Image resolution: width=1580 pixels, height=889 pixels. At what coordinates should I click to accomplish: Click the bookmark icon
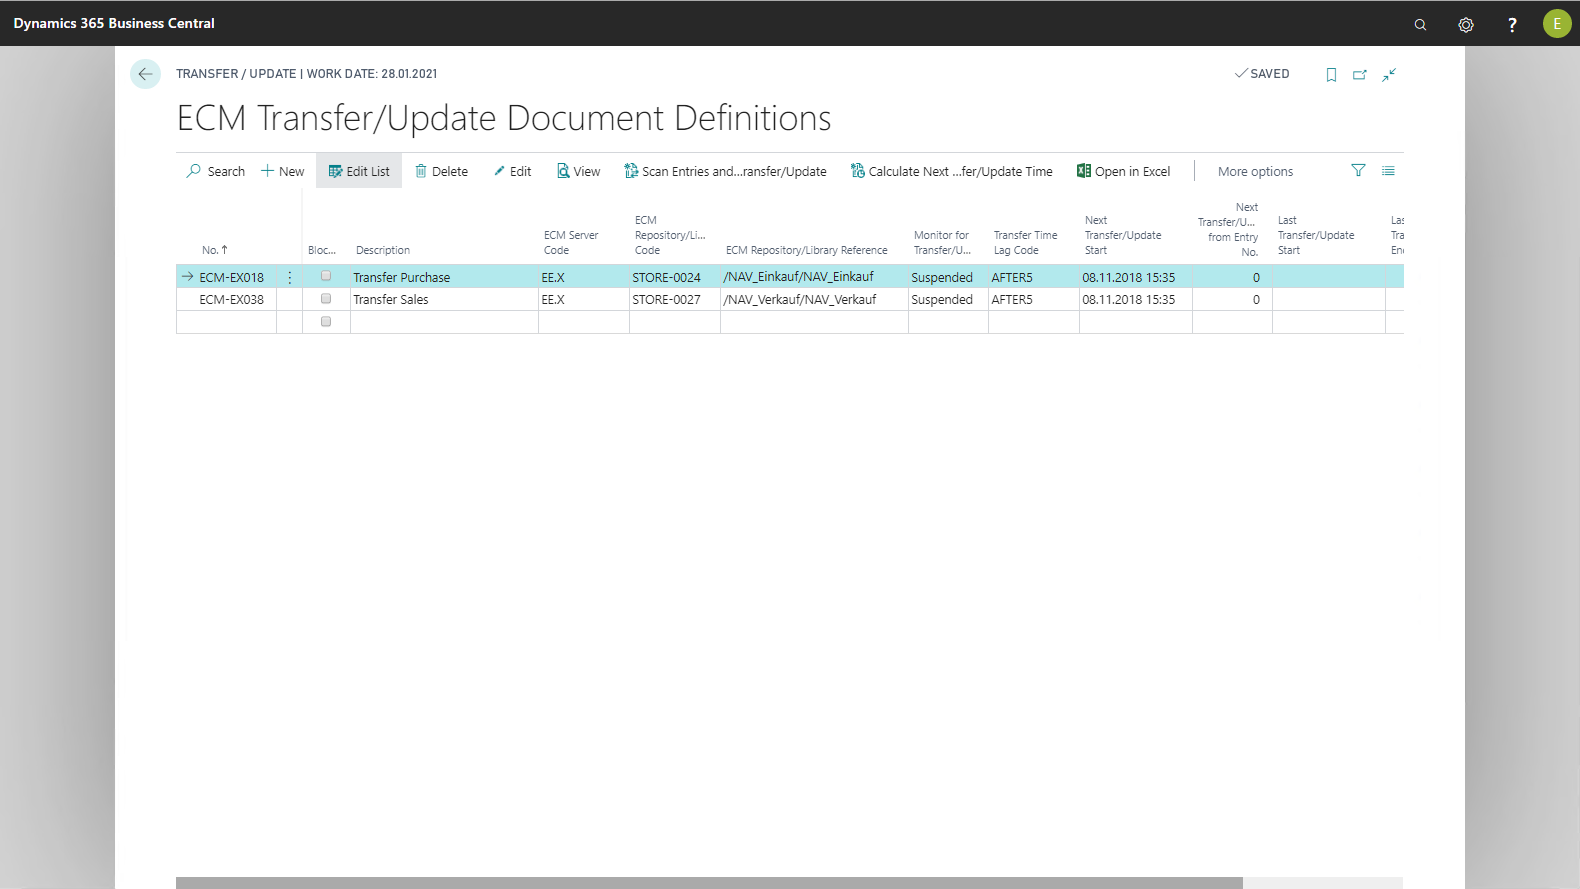(1331, 75)
